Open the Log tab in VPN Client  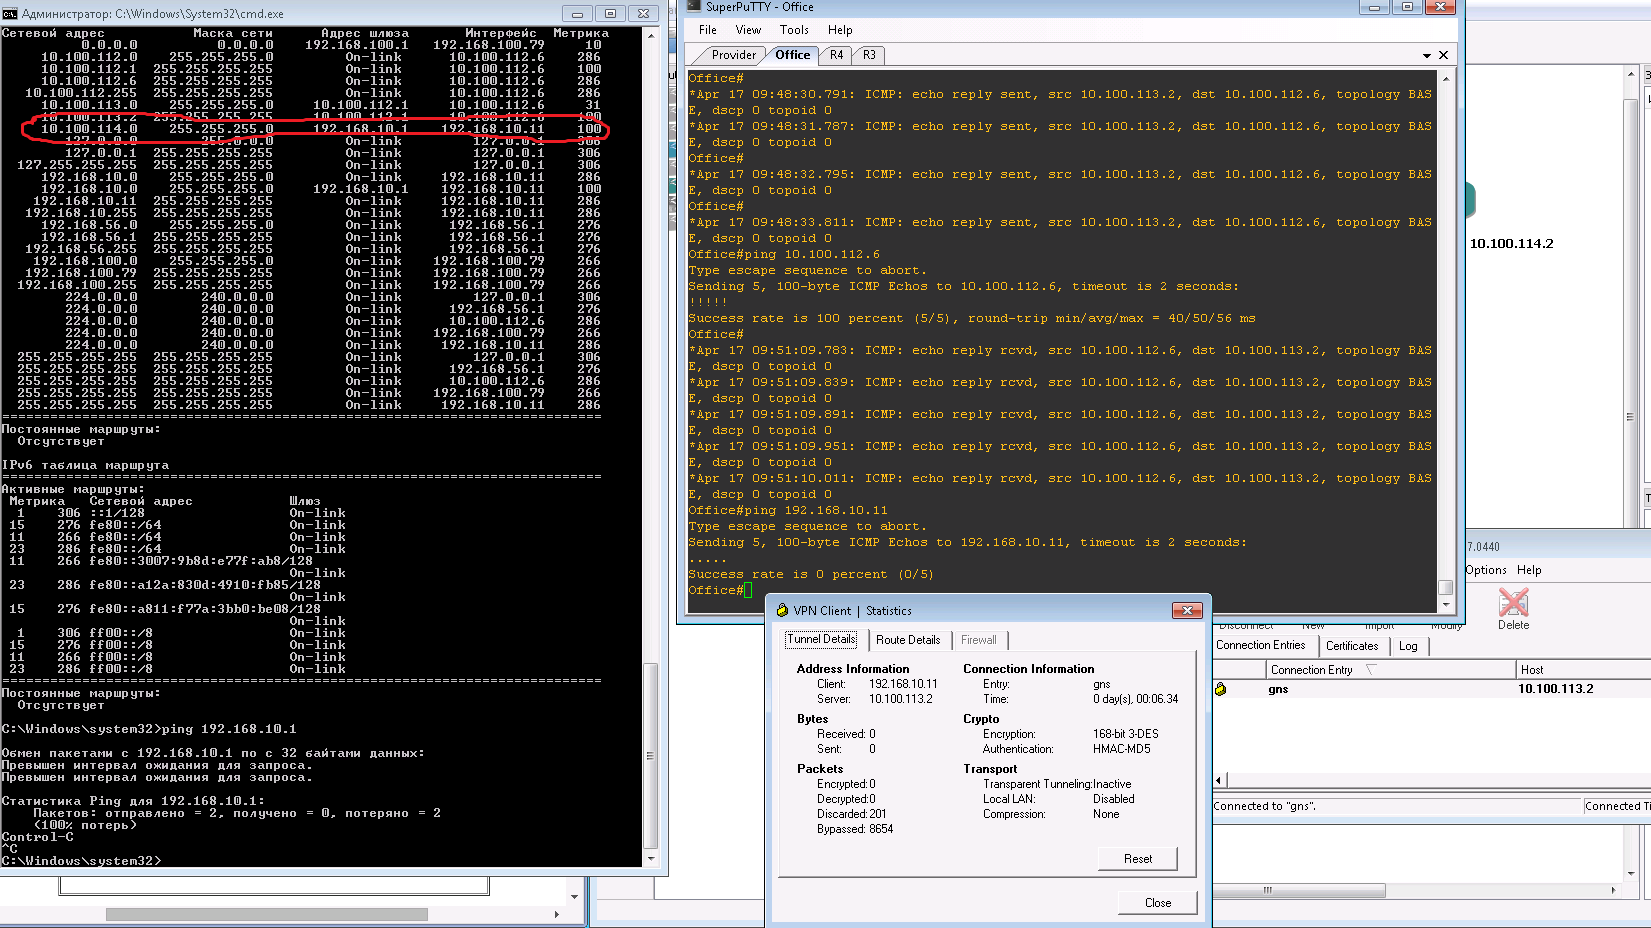tap(1408, 646)
